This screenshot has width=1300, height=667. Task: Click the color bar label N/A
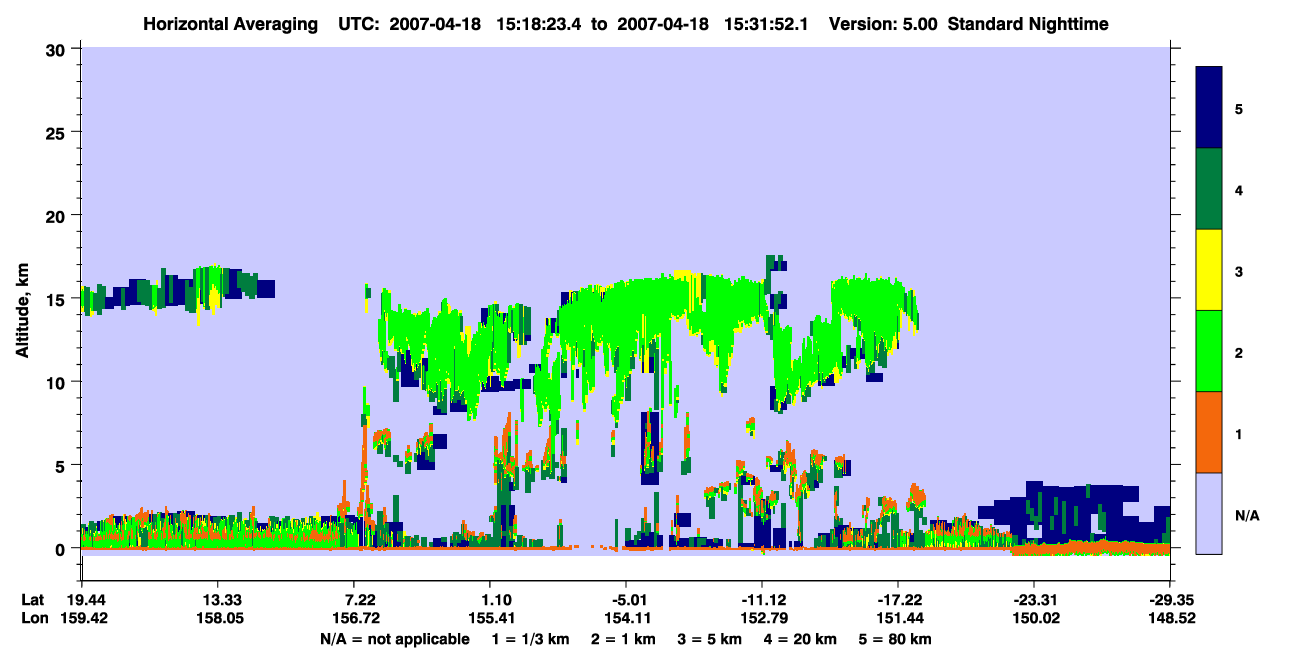coord(1247,515)
